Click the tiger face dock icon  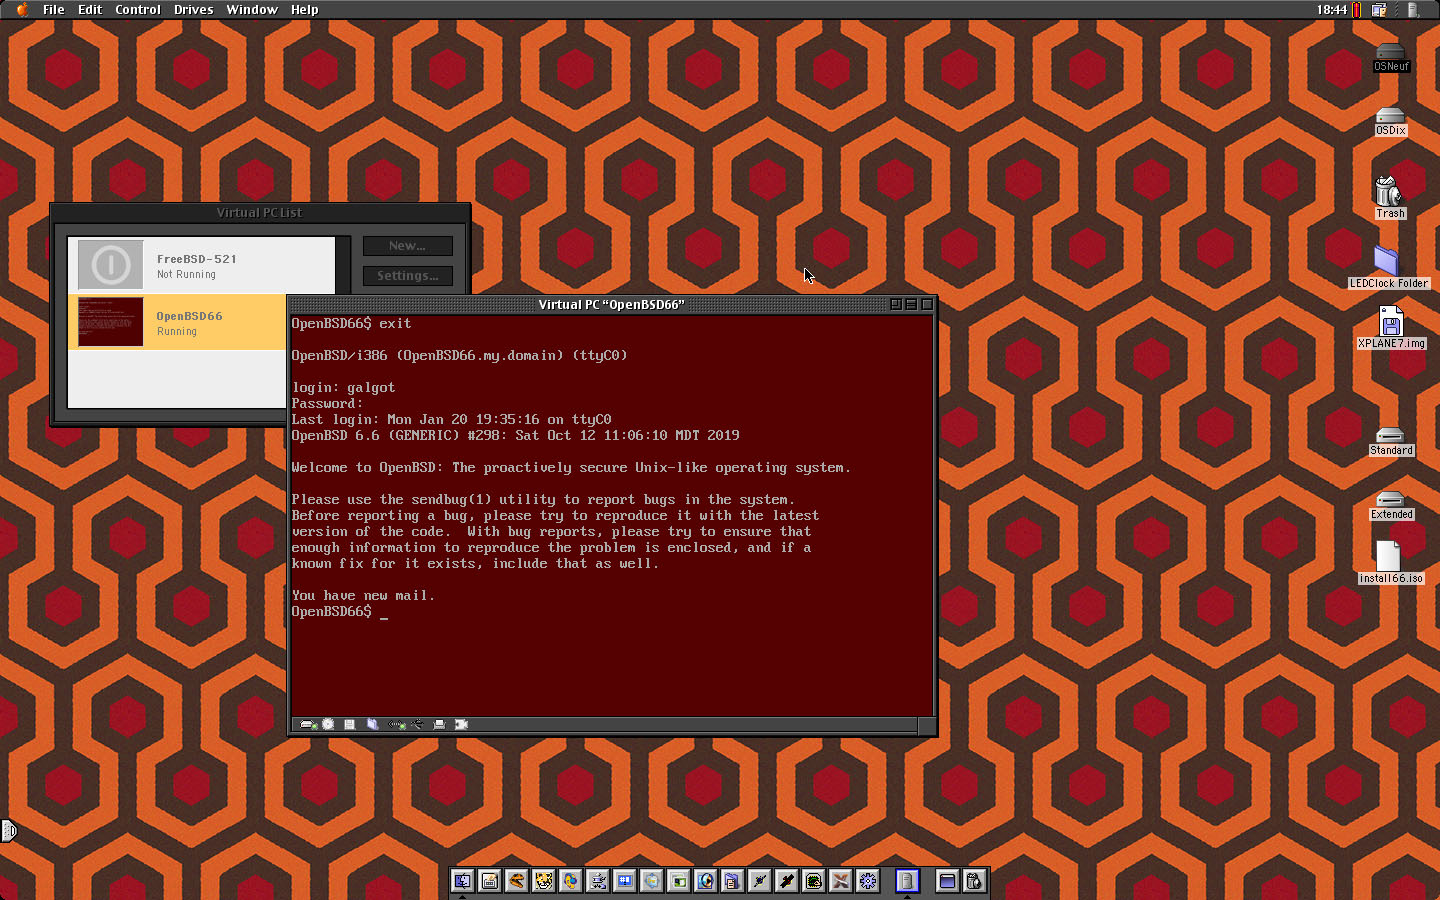pyautogui.click(x=543, y=881)
